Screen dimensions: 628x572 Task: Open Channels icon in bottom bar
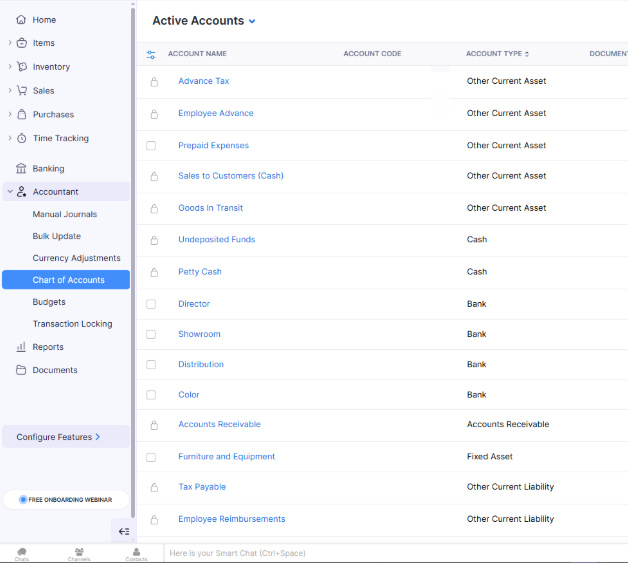pyautogui.click(x=79, y=554)
